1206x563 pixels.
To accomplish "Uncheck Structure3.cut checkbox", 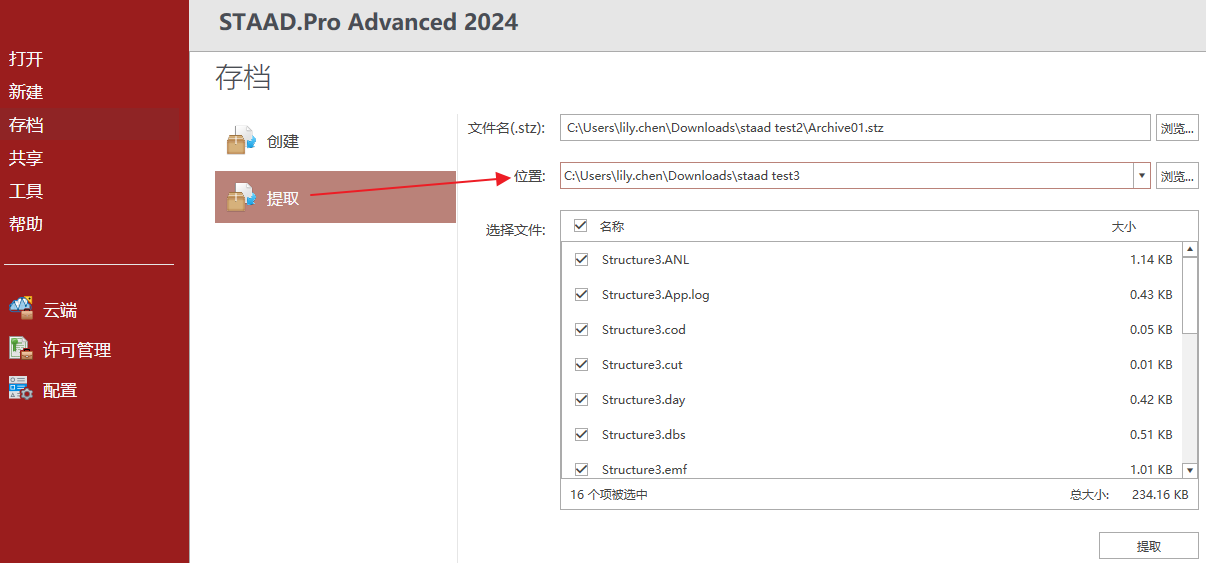I will (582, 364).
